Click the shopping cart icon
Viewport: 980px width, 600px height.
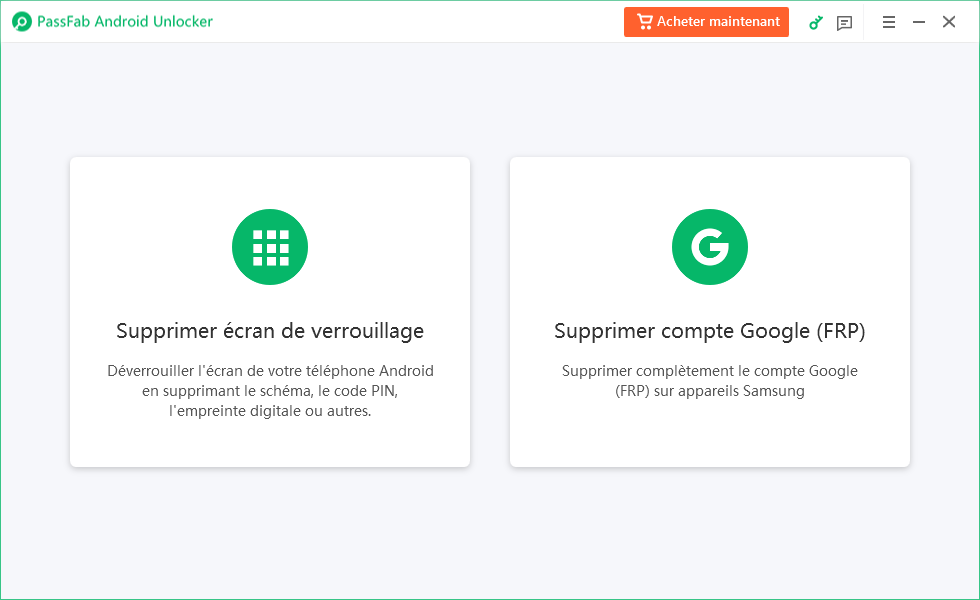(644, 22)
